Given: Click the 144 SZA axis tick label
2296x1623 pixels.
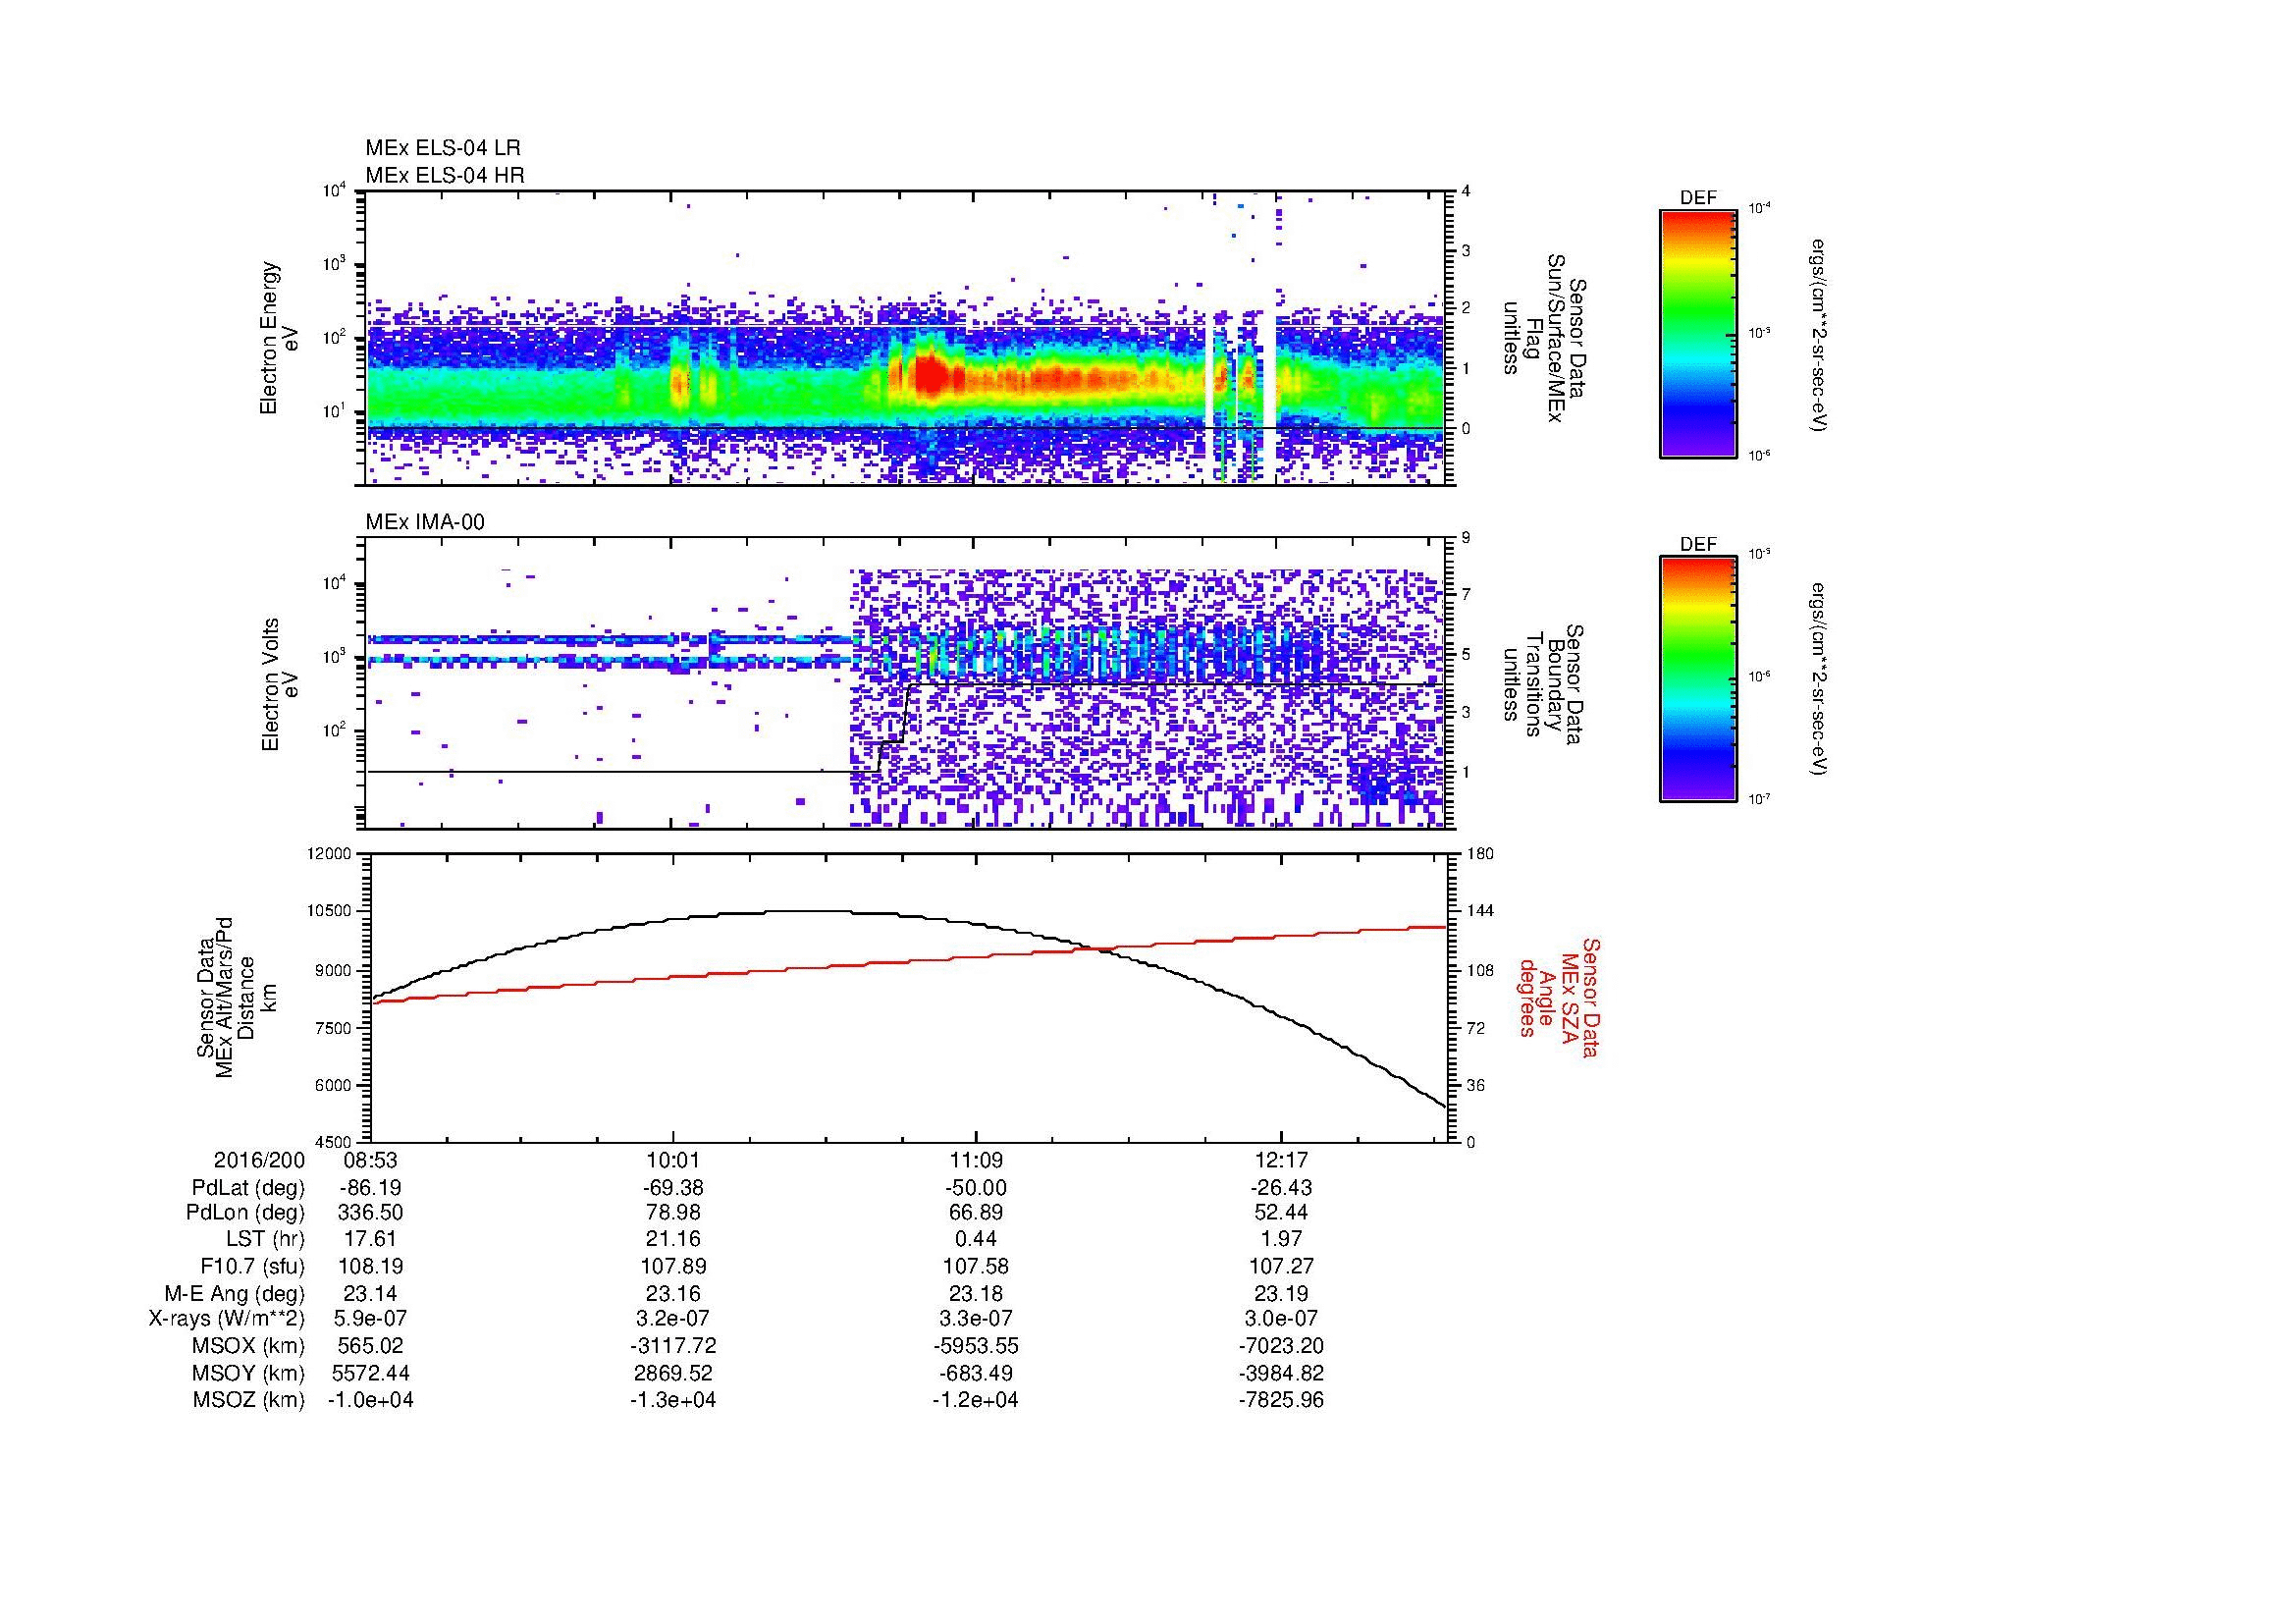Looking at the screenshot, I should click(1480, 911).
